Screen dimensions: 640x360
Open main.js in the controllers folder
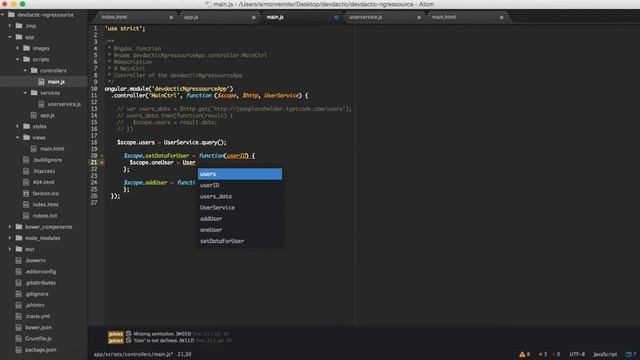(56, 82)
